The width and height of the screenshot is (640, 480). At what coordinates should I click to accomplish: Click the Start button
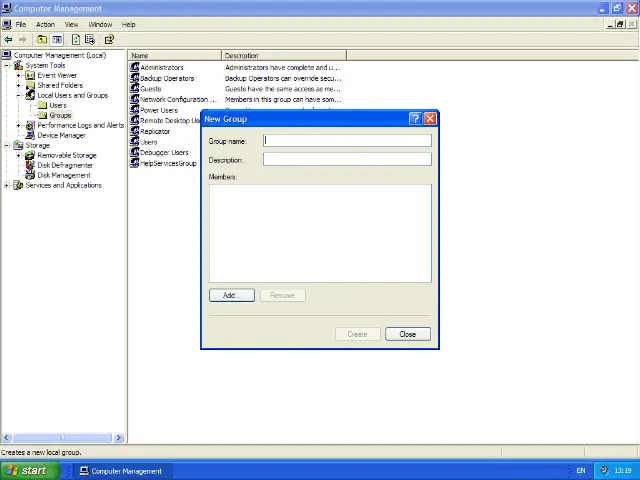click(29, 470)
